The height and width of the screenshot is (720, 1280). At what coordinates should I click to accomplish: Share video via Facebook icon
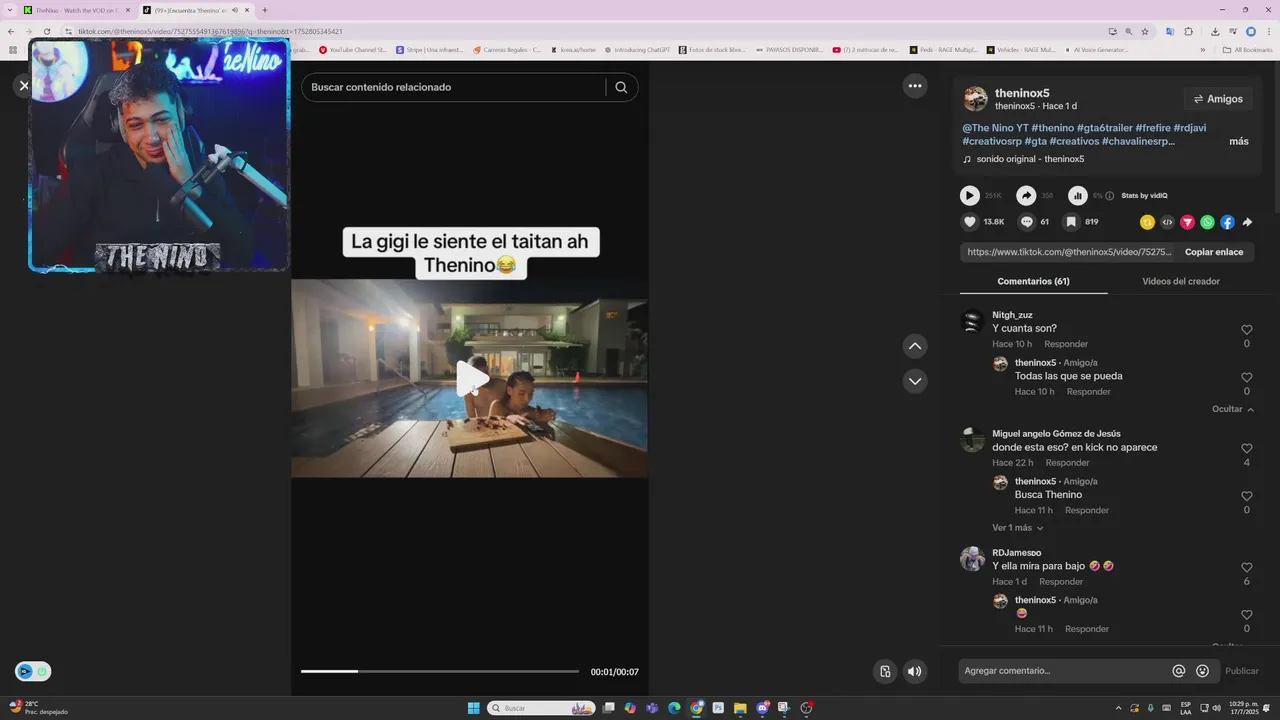(x=1227, y=222)
